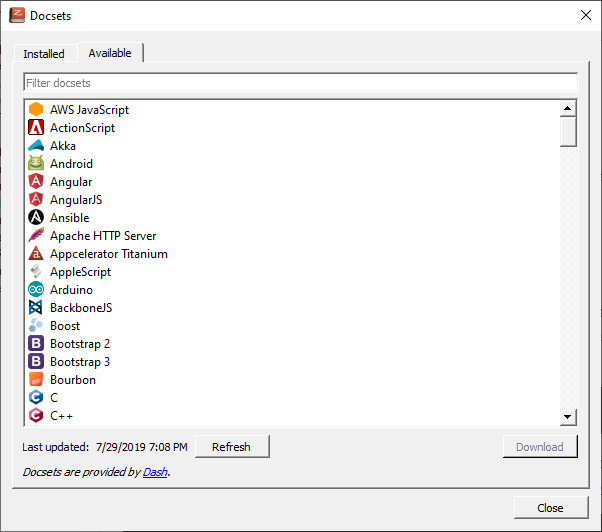Focus the Filter docsets field
Screen dimensions: 602x532
pyautogui.click(x=301, y=83)
